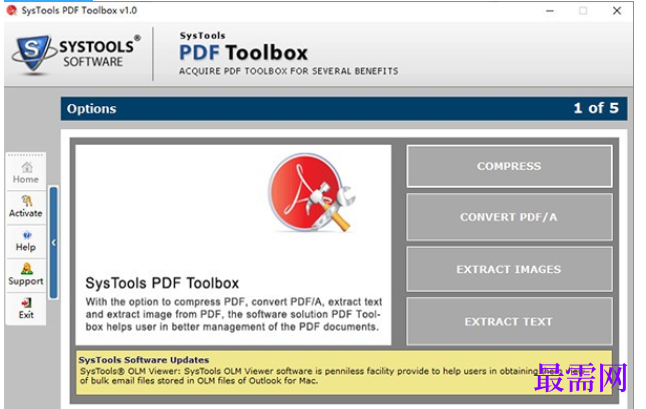This screenshot has height=409, width=646.
Task: Open the Help sidebar item
Action: click(26, 241)
